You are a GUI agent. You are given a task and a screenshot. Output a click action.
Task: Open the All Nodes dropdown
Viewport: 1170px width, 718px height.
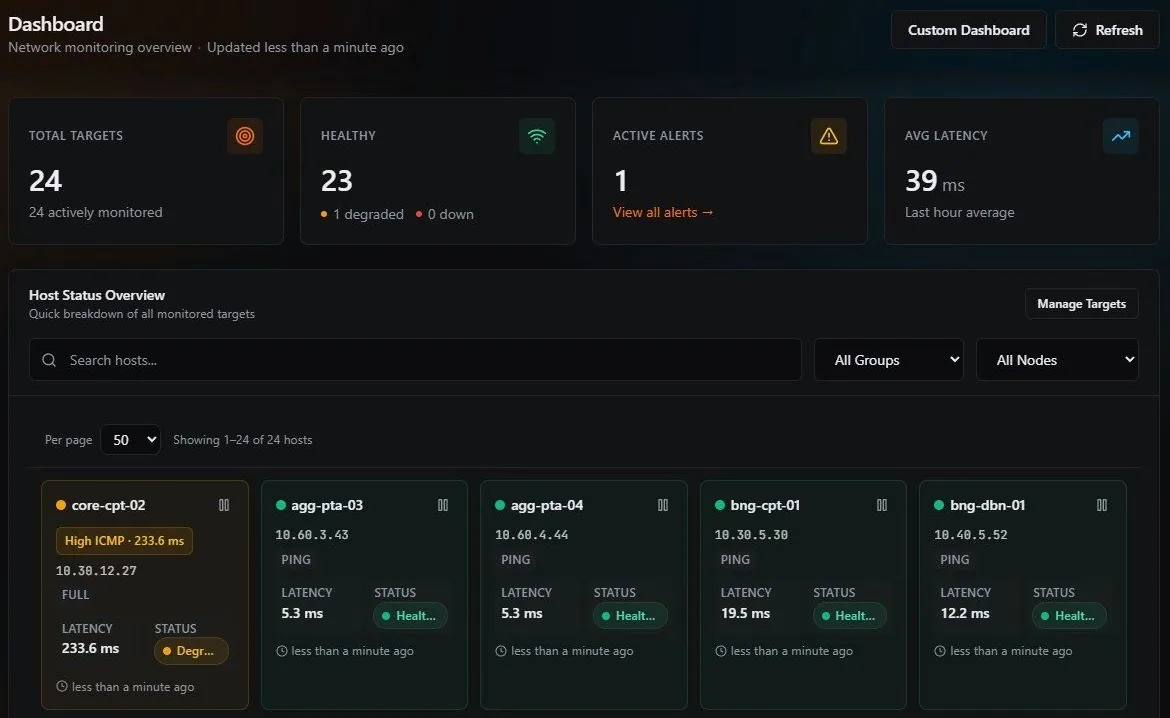point(1057,360)
